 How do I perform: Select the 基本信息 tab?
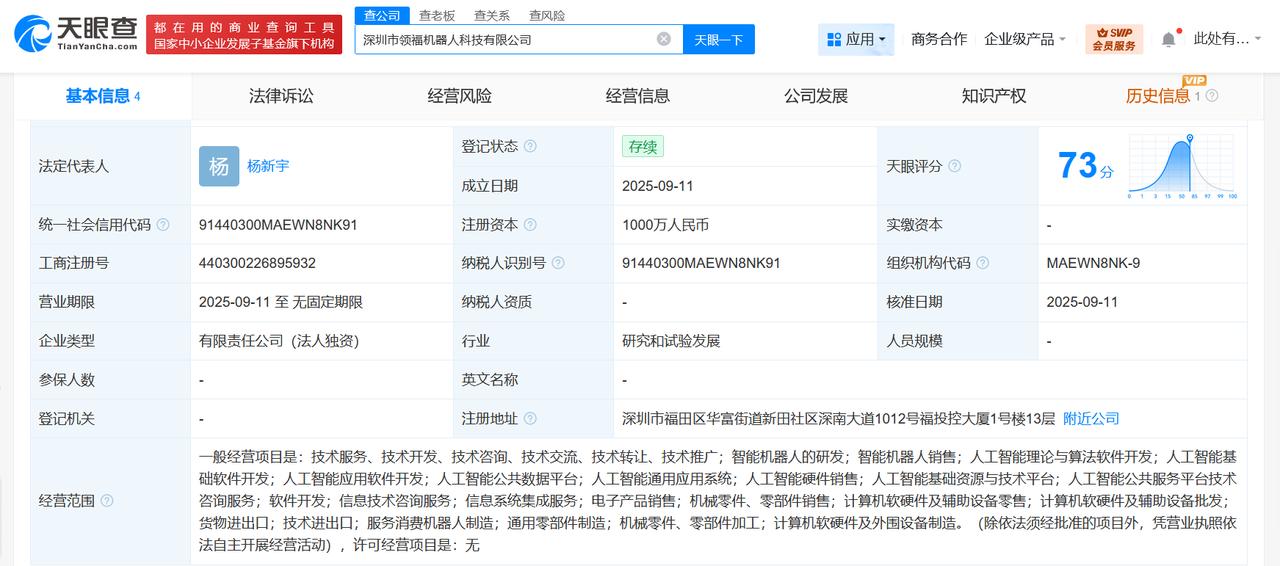pyautogui.click(x=103, y=96)
